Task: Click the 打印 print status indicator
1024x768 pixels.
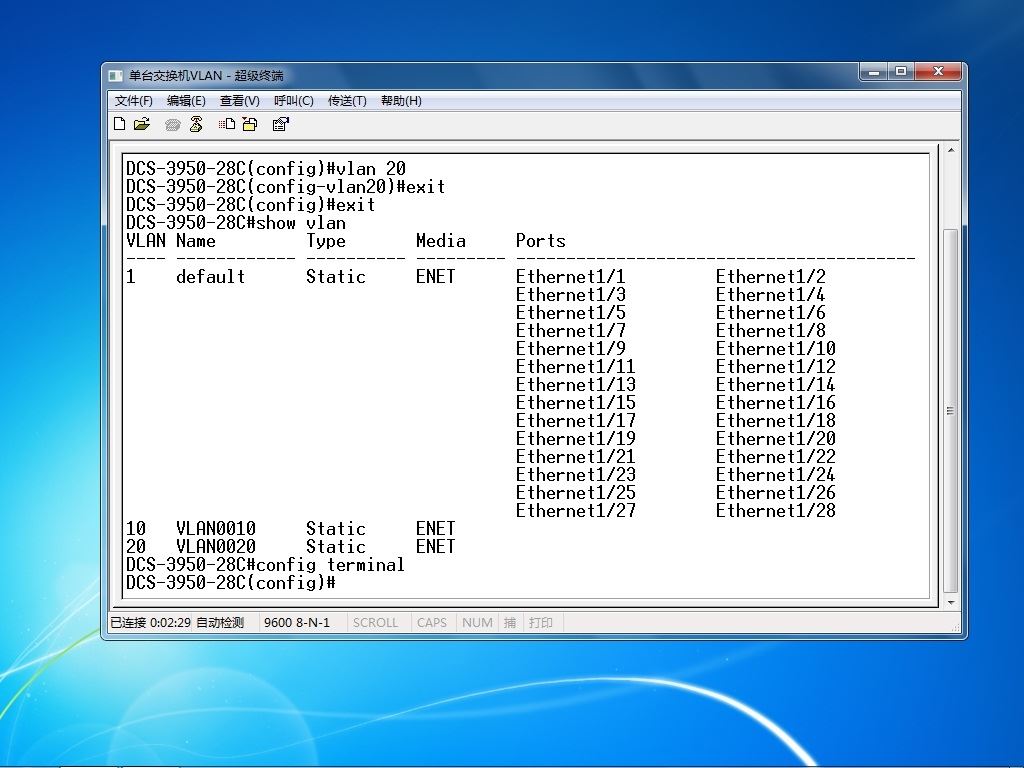Action: (x=541, y=623)
